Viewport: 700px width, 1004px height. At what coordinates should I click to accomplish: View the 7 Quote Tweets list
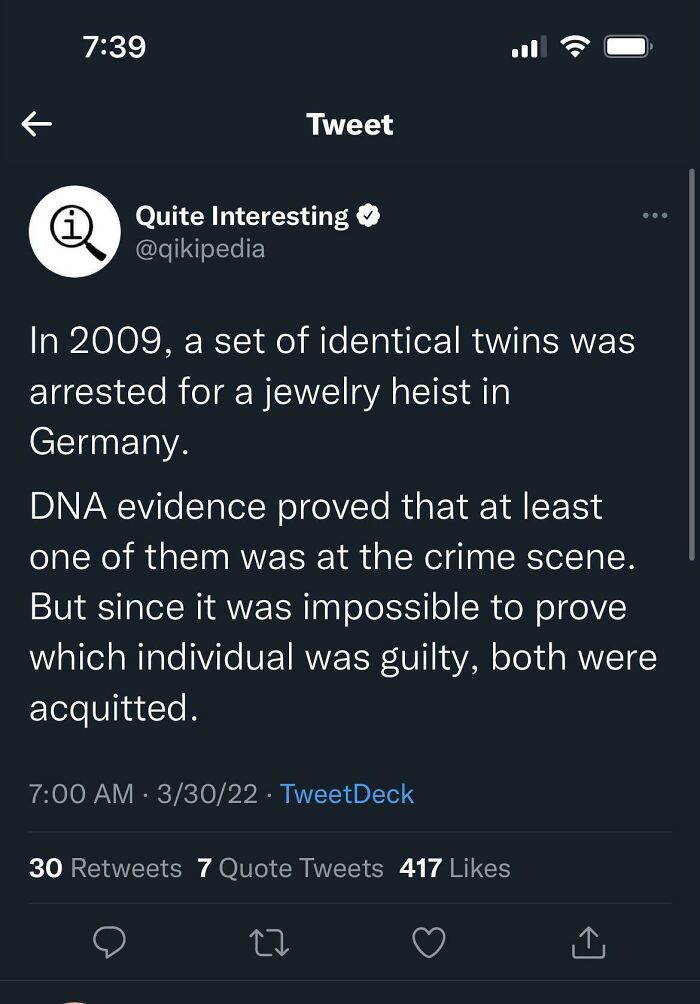click(290, 868)
